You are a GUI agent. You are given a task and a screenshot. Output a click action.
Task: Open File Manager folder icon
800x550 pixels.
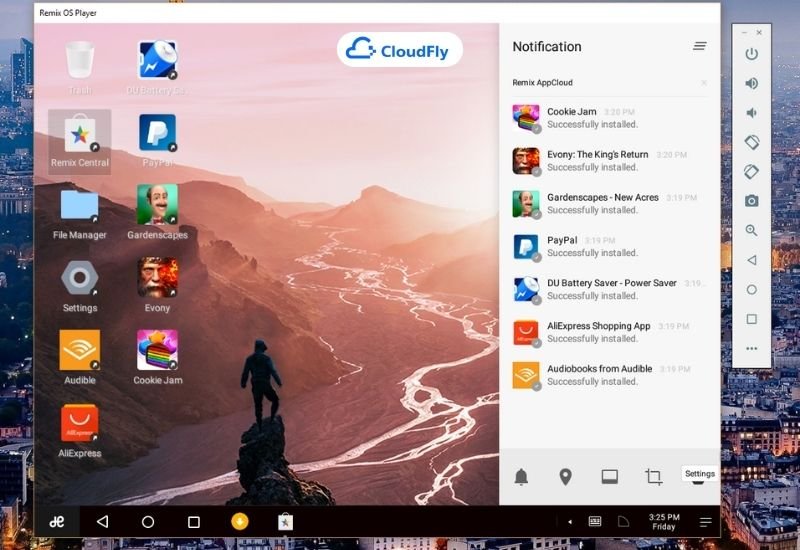[x=80, y=205]
